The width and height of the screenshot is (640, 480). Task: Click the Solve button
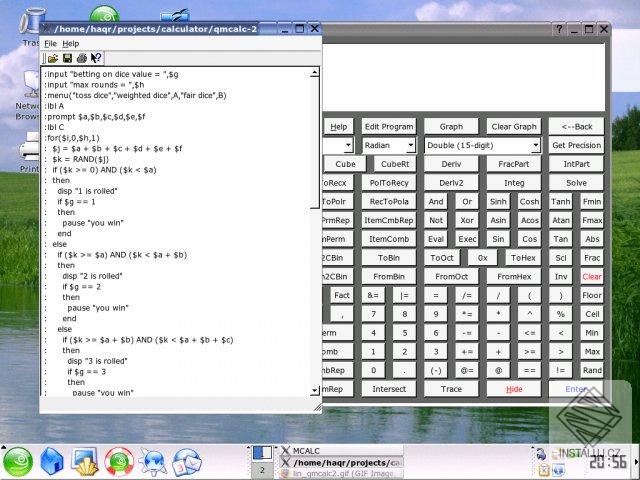point(576,183)
